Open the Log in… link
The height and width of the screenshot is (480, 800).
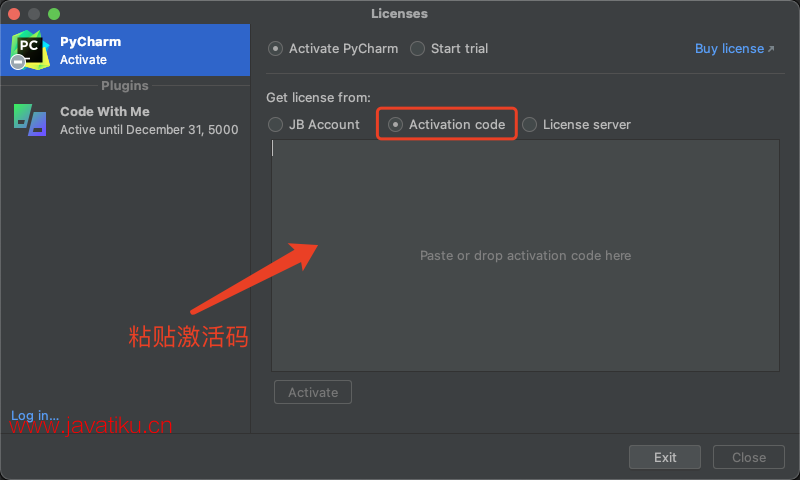(x=35, y=415)
